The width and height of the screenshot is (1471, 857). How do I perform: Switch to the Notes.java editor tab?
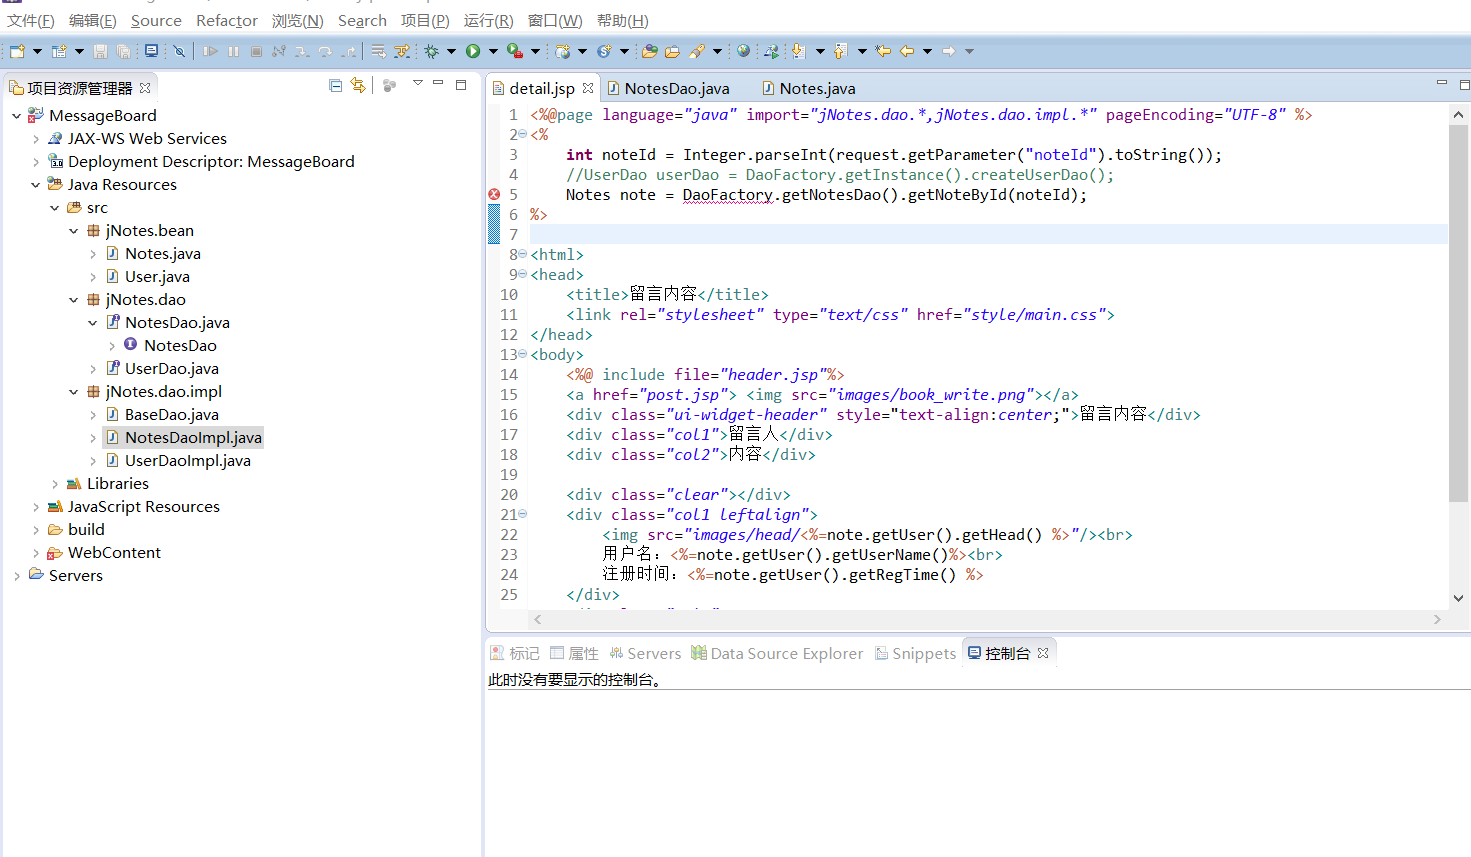click(809, 88)
